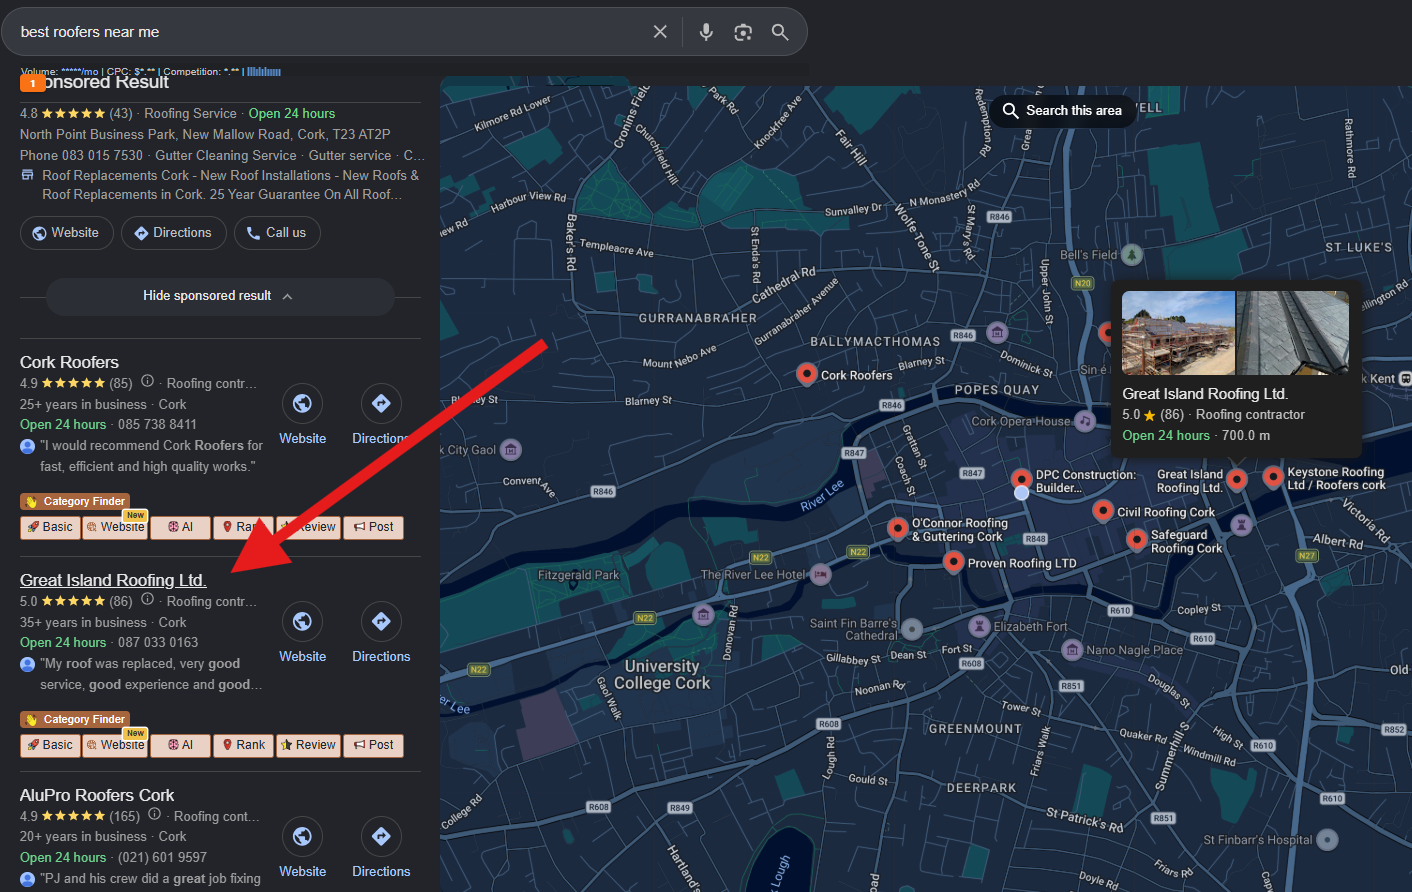Select the DPC Construction map pin
Viewport: 1412px width, 892px height.
point(1021,479)
